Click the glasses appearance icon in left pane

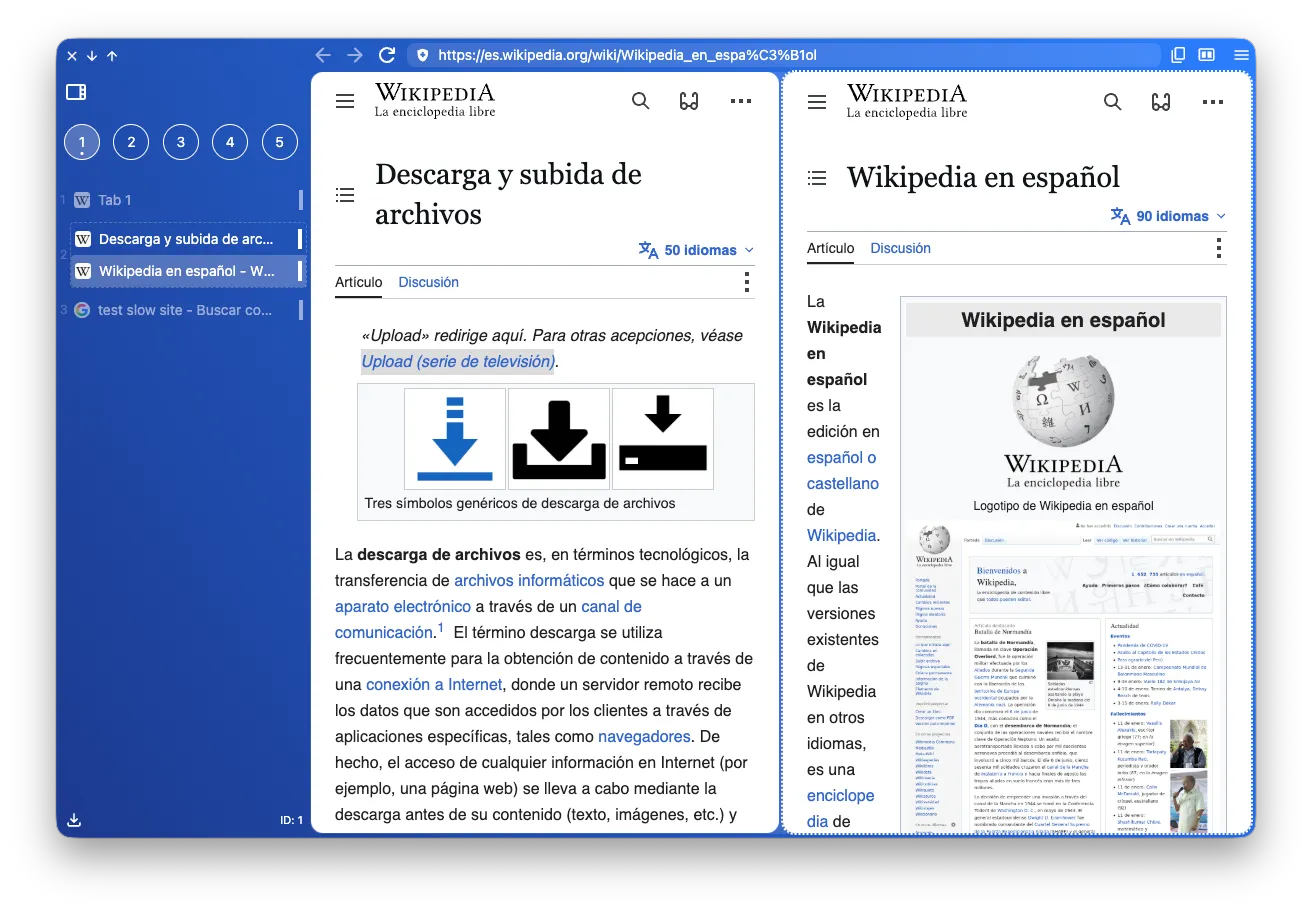click(689, 101)
